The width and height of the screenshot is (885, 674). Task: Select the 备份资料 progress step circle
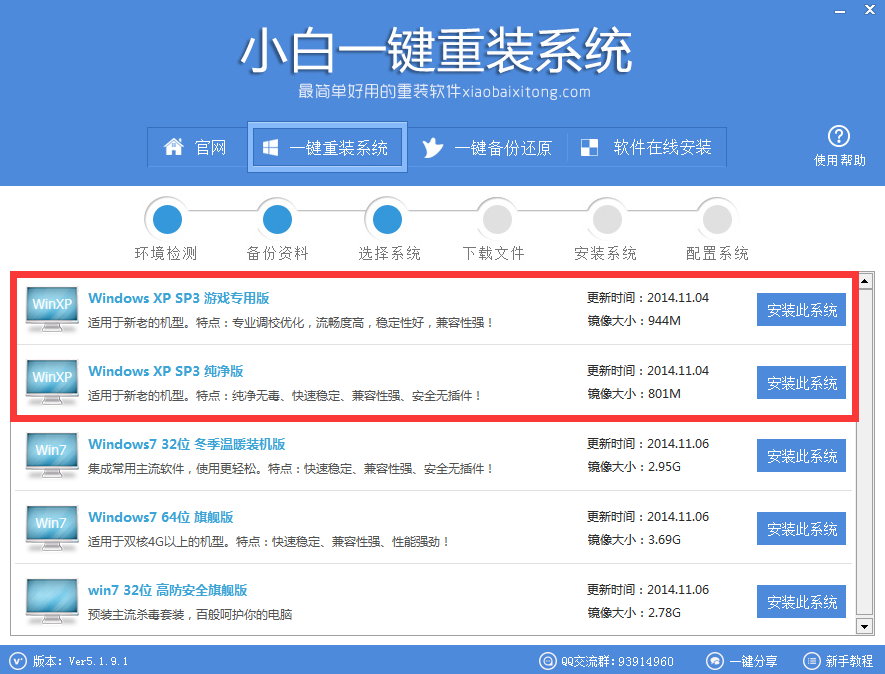(277, 219)
